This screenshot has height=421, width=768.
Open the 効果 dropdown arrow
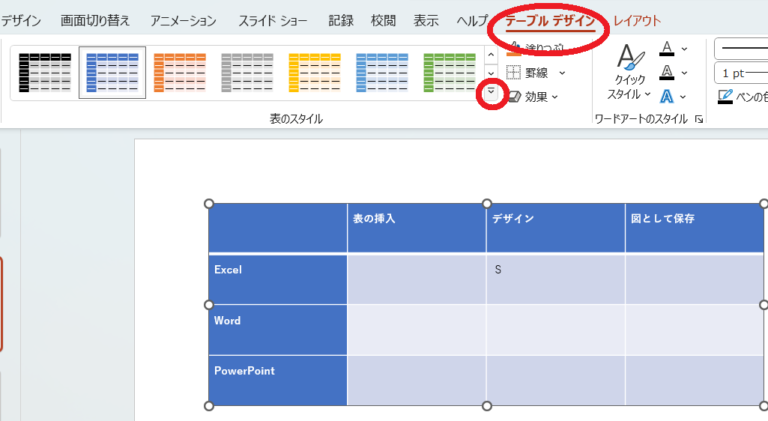(x=554, y=97)
